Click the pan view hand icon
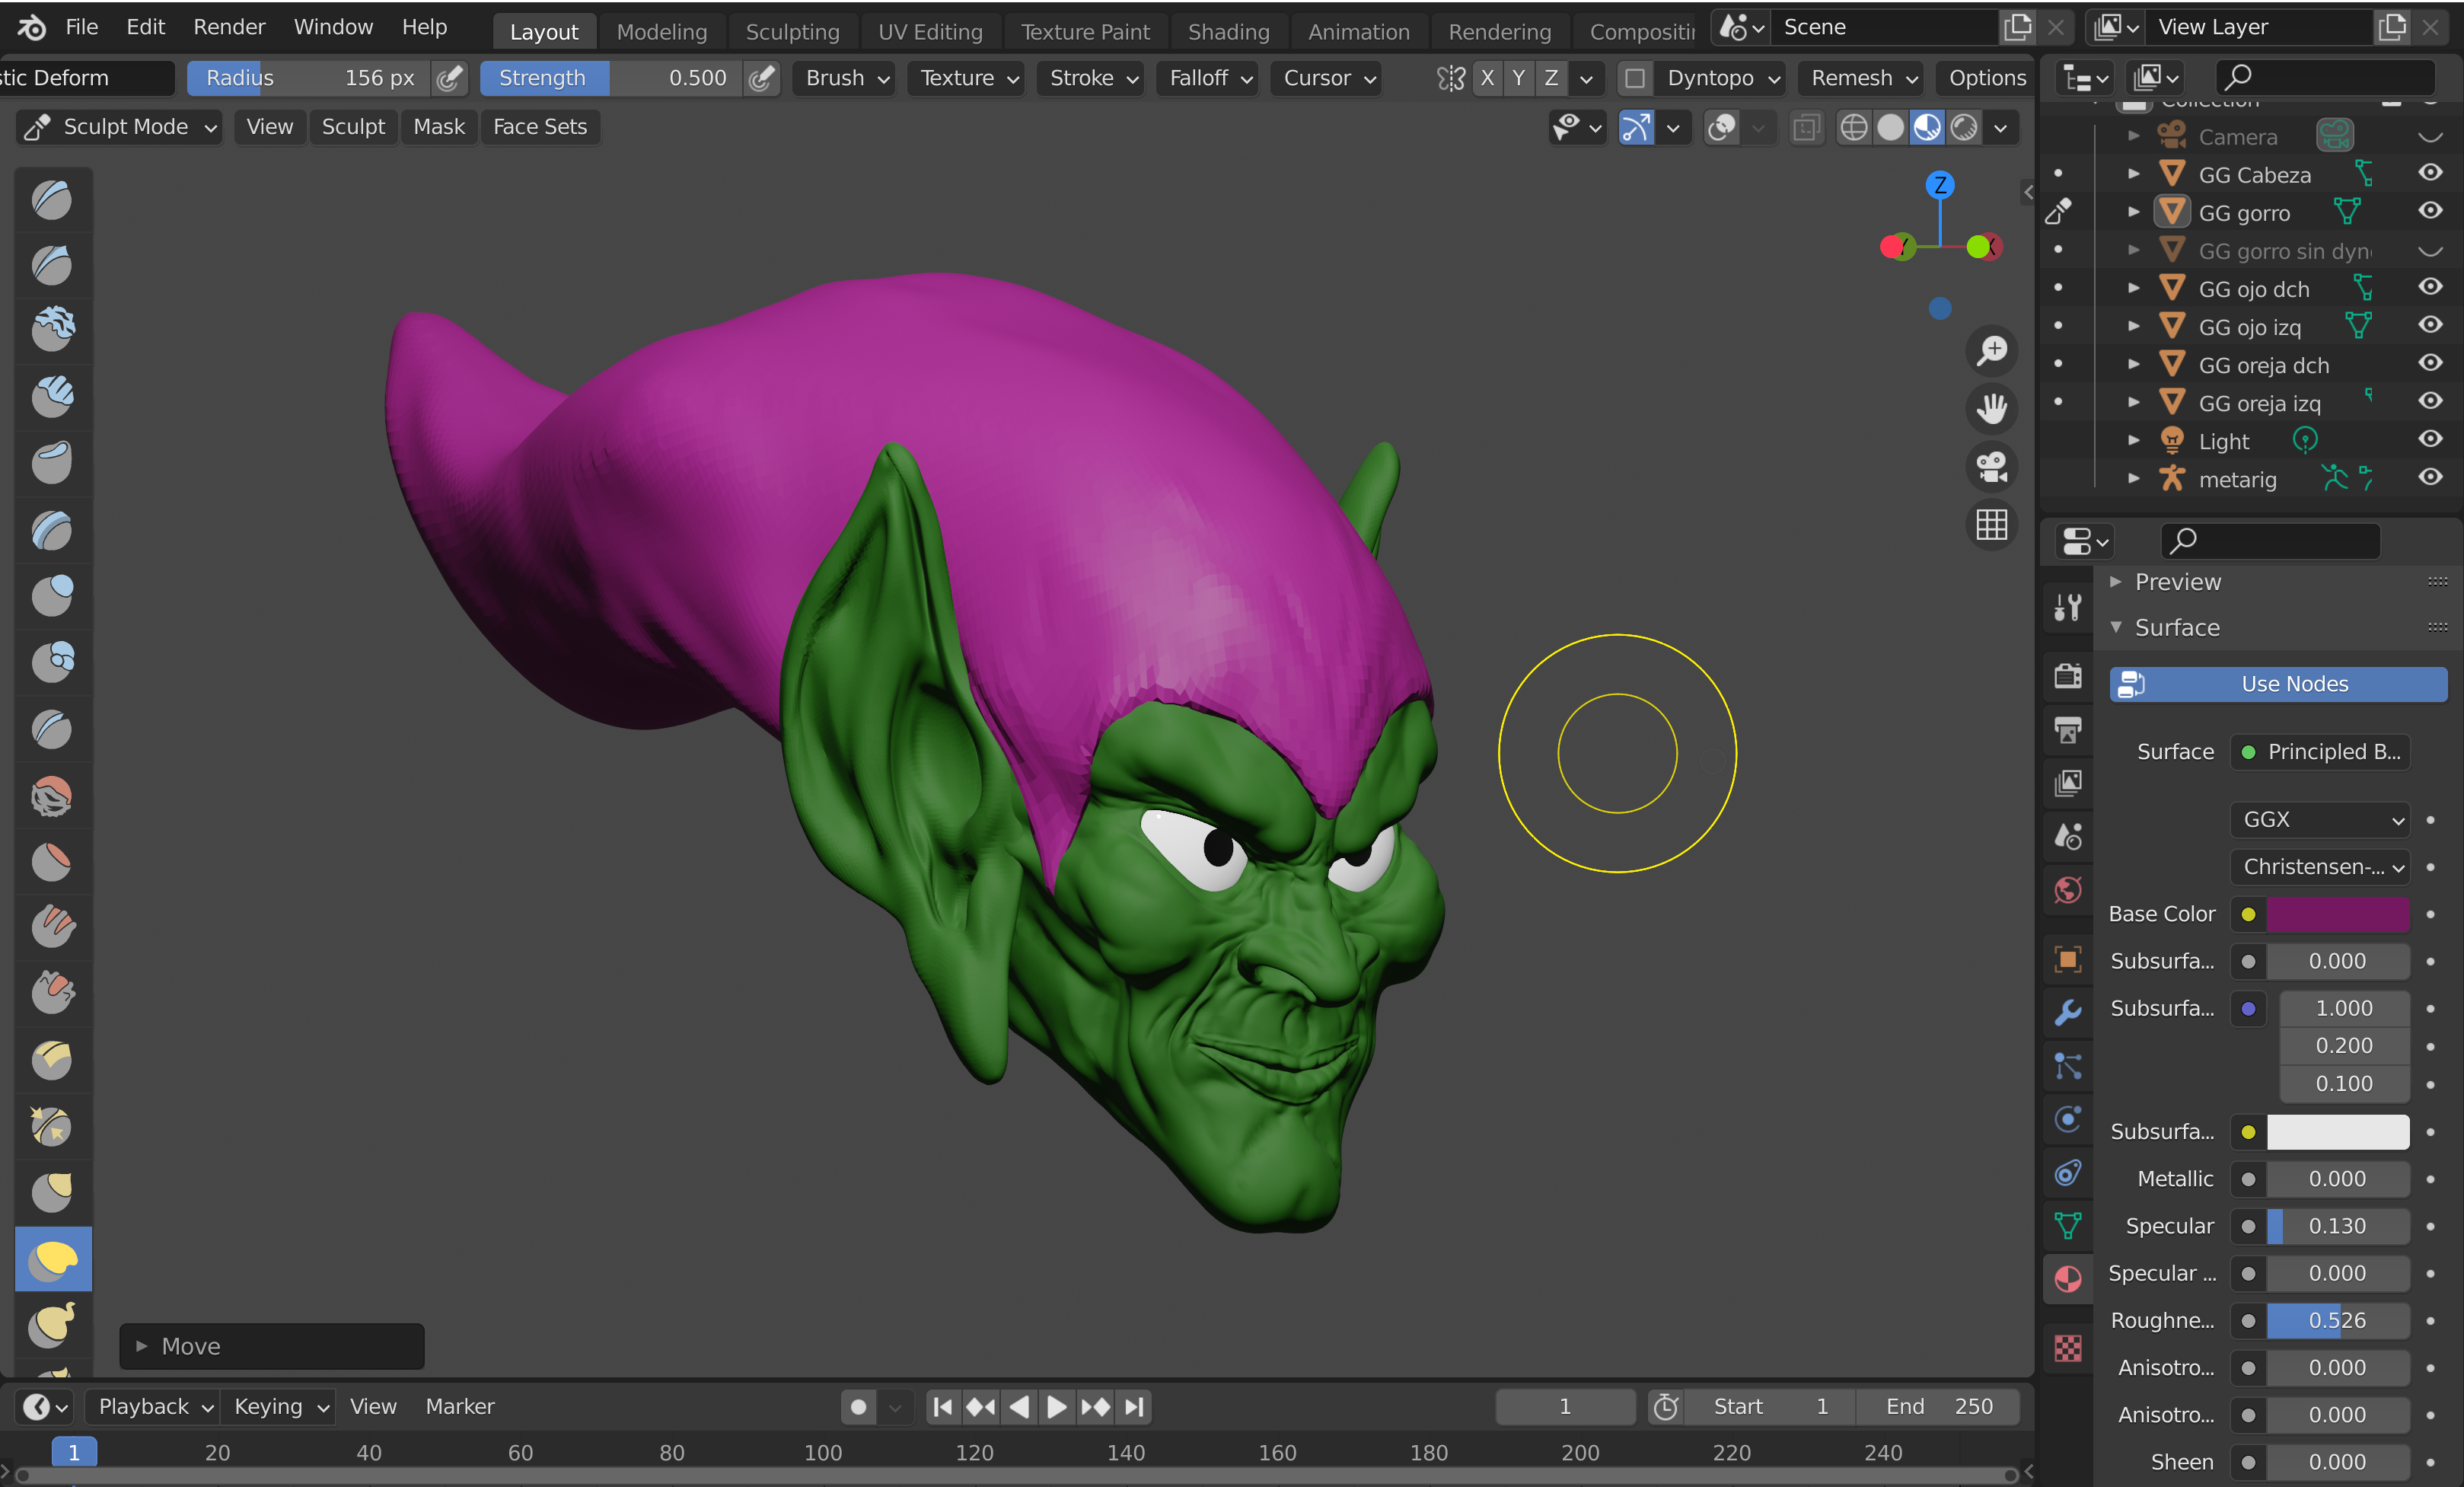2464x1487 pixels. pyautogui.click(x=1991, y=409)
